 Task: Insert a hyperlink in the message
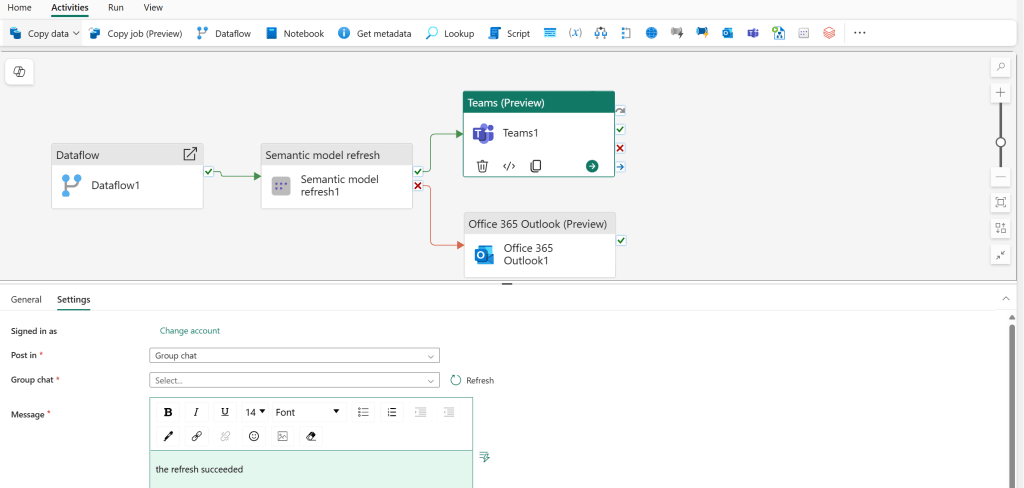(196, 436)
